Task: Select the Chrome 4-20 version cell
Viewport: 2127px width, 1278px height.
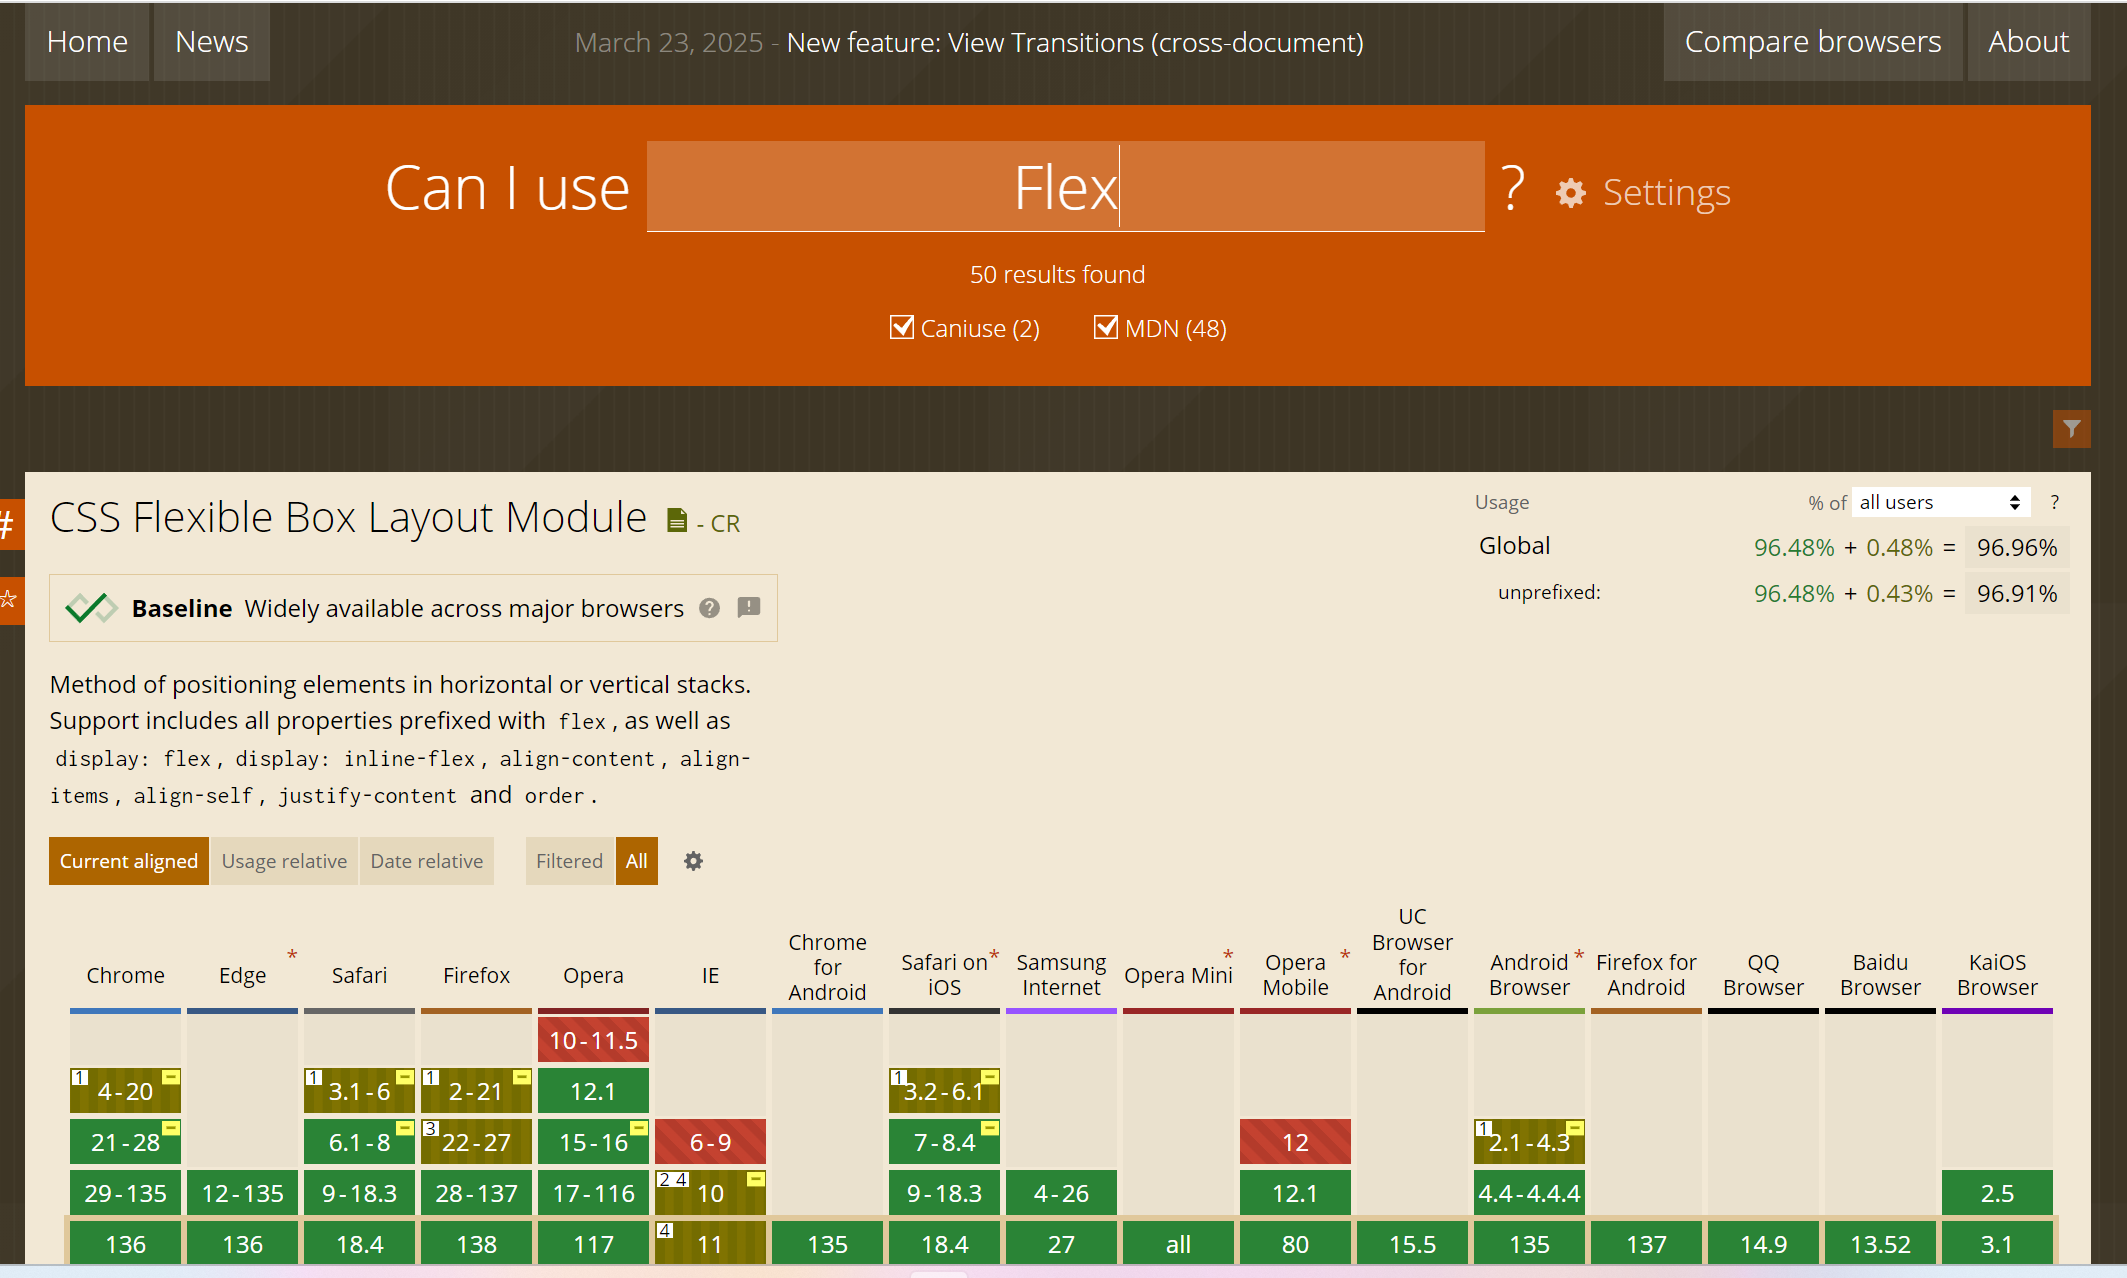Action: point(125,1091)
